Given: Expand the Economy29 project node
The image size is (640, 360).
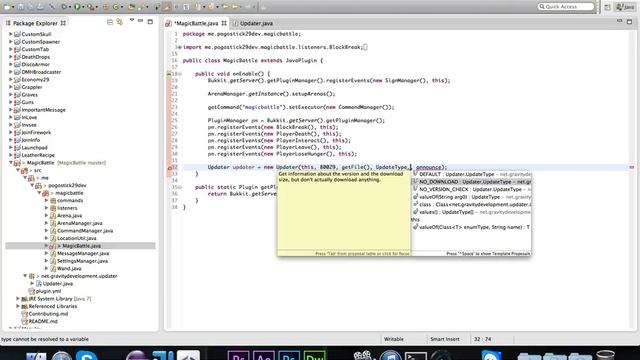Looking at the screenshot, I should 11,80.
